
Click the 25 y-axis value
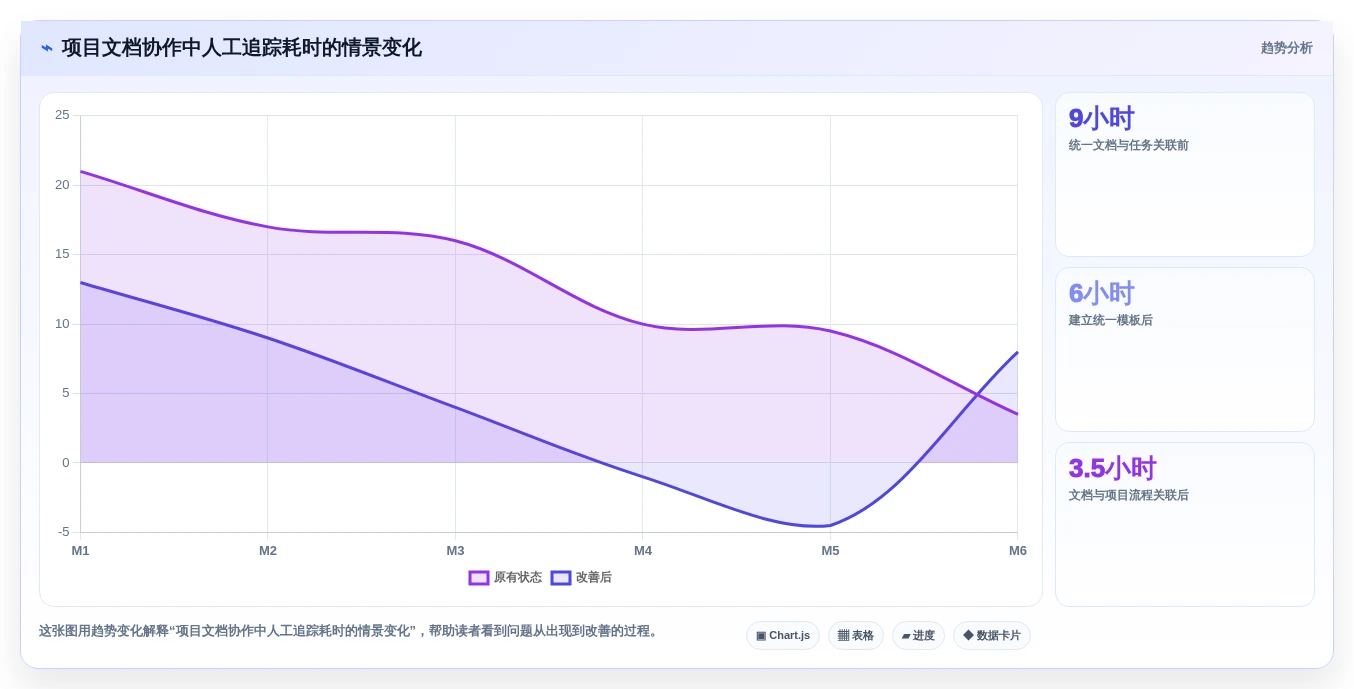tap(62, 115)
